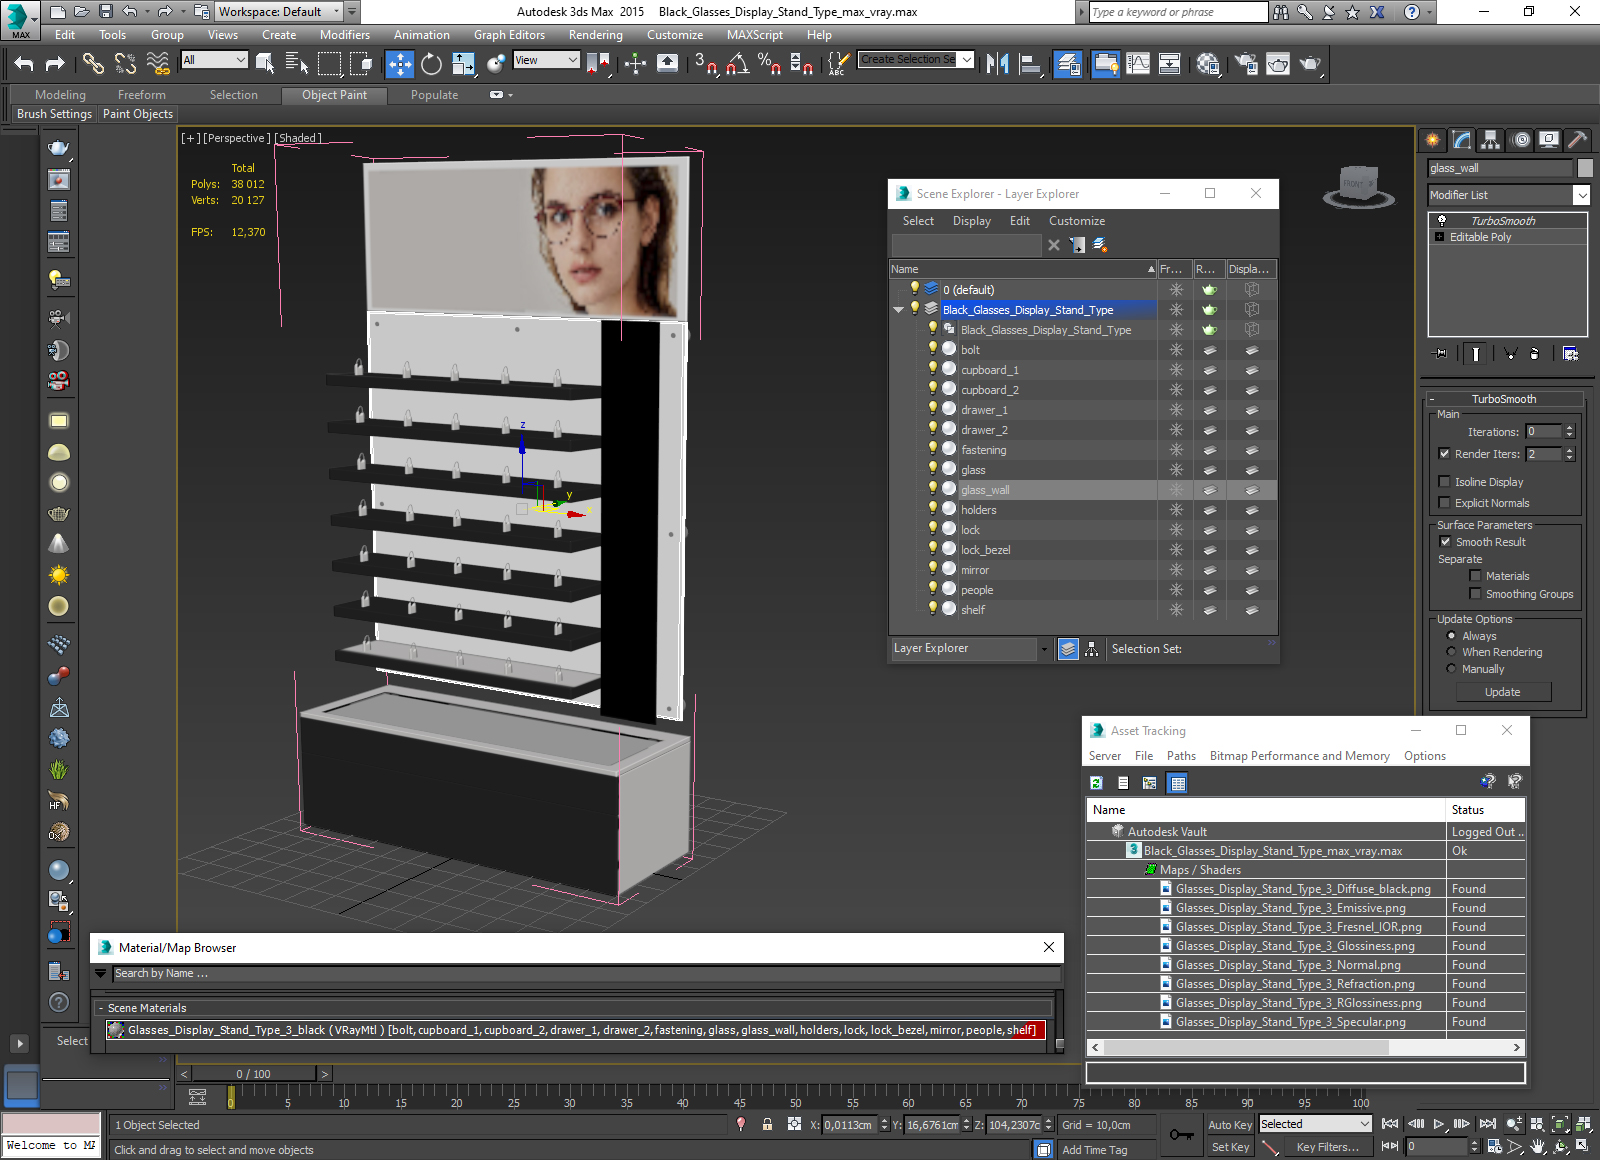Image resolution: width=1600 pixels, height=1160 pixels.
Task: Open Workspace Default dropdown
Action: [280, 12]
